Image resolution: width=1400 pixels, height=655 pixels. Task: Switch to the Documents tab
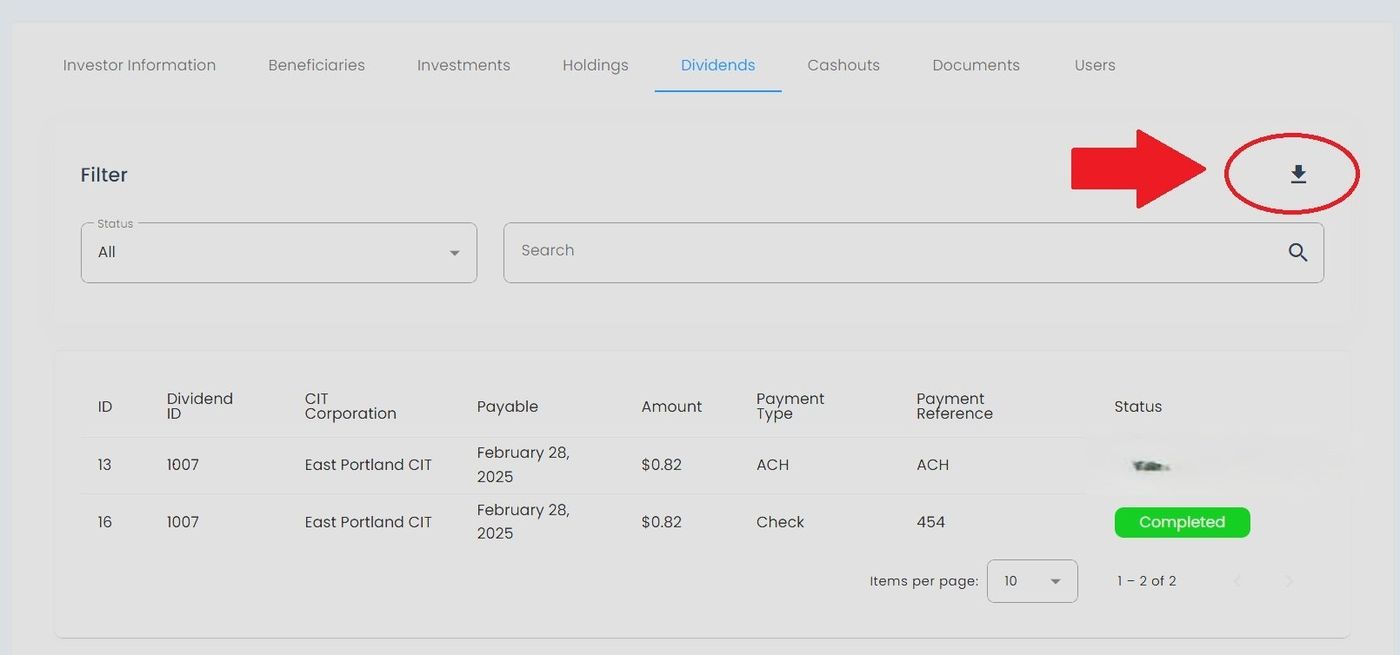tap(975, 65)
